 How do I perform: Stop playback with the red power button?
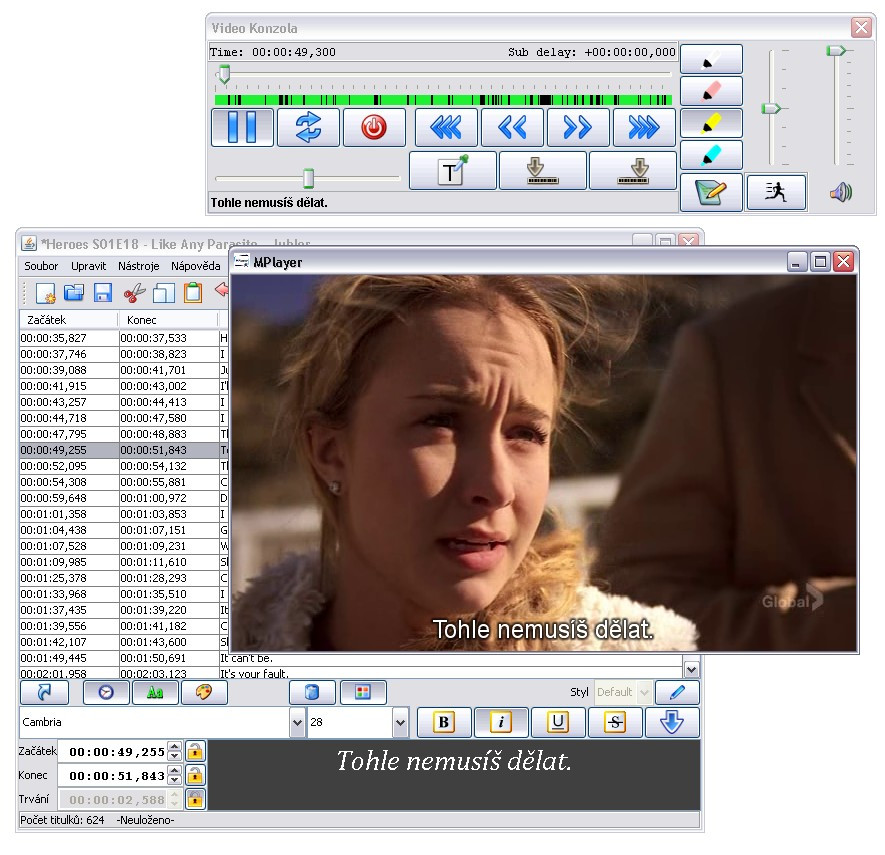point(374,128)
